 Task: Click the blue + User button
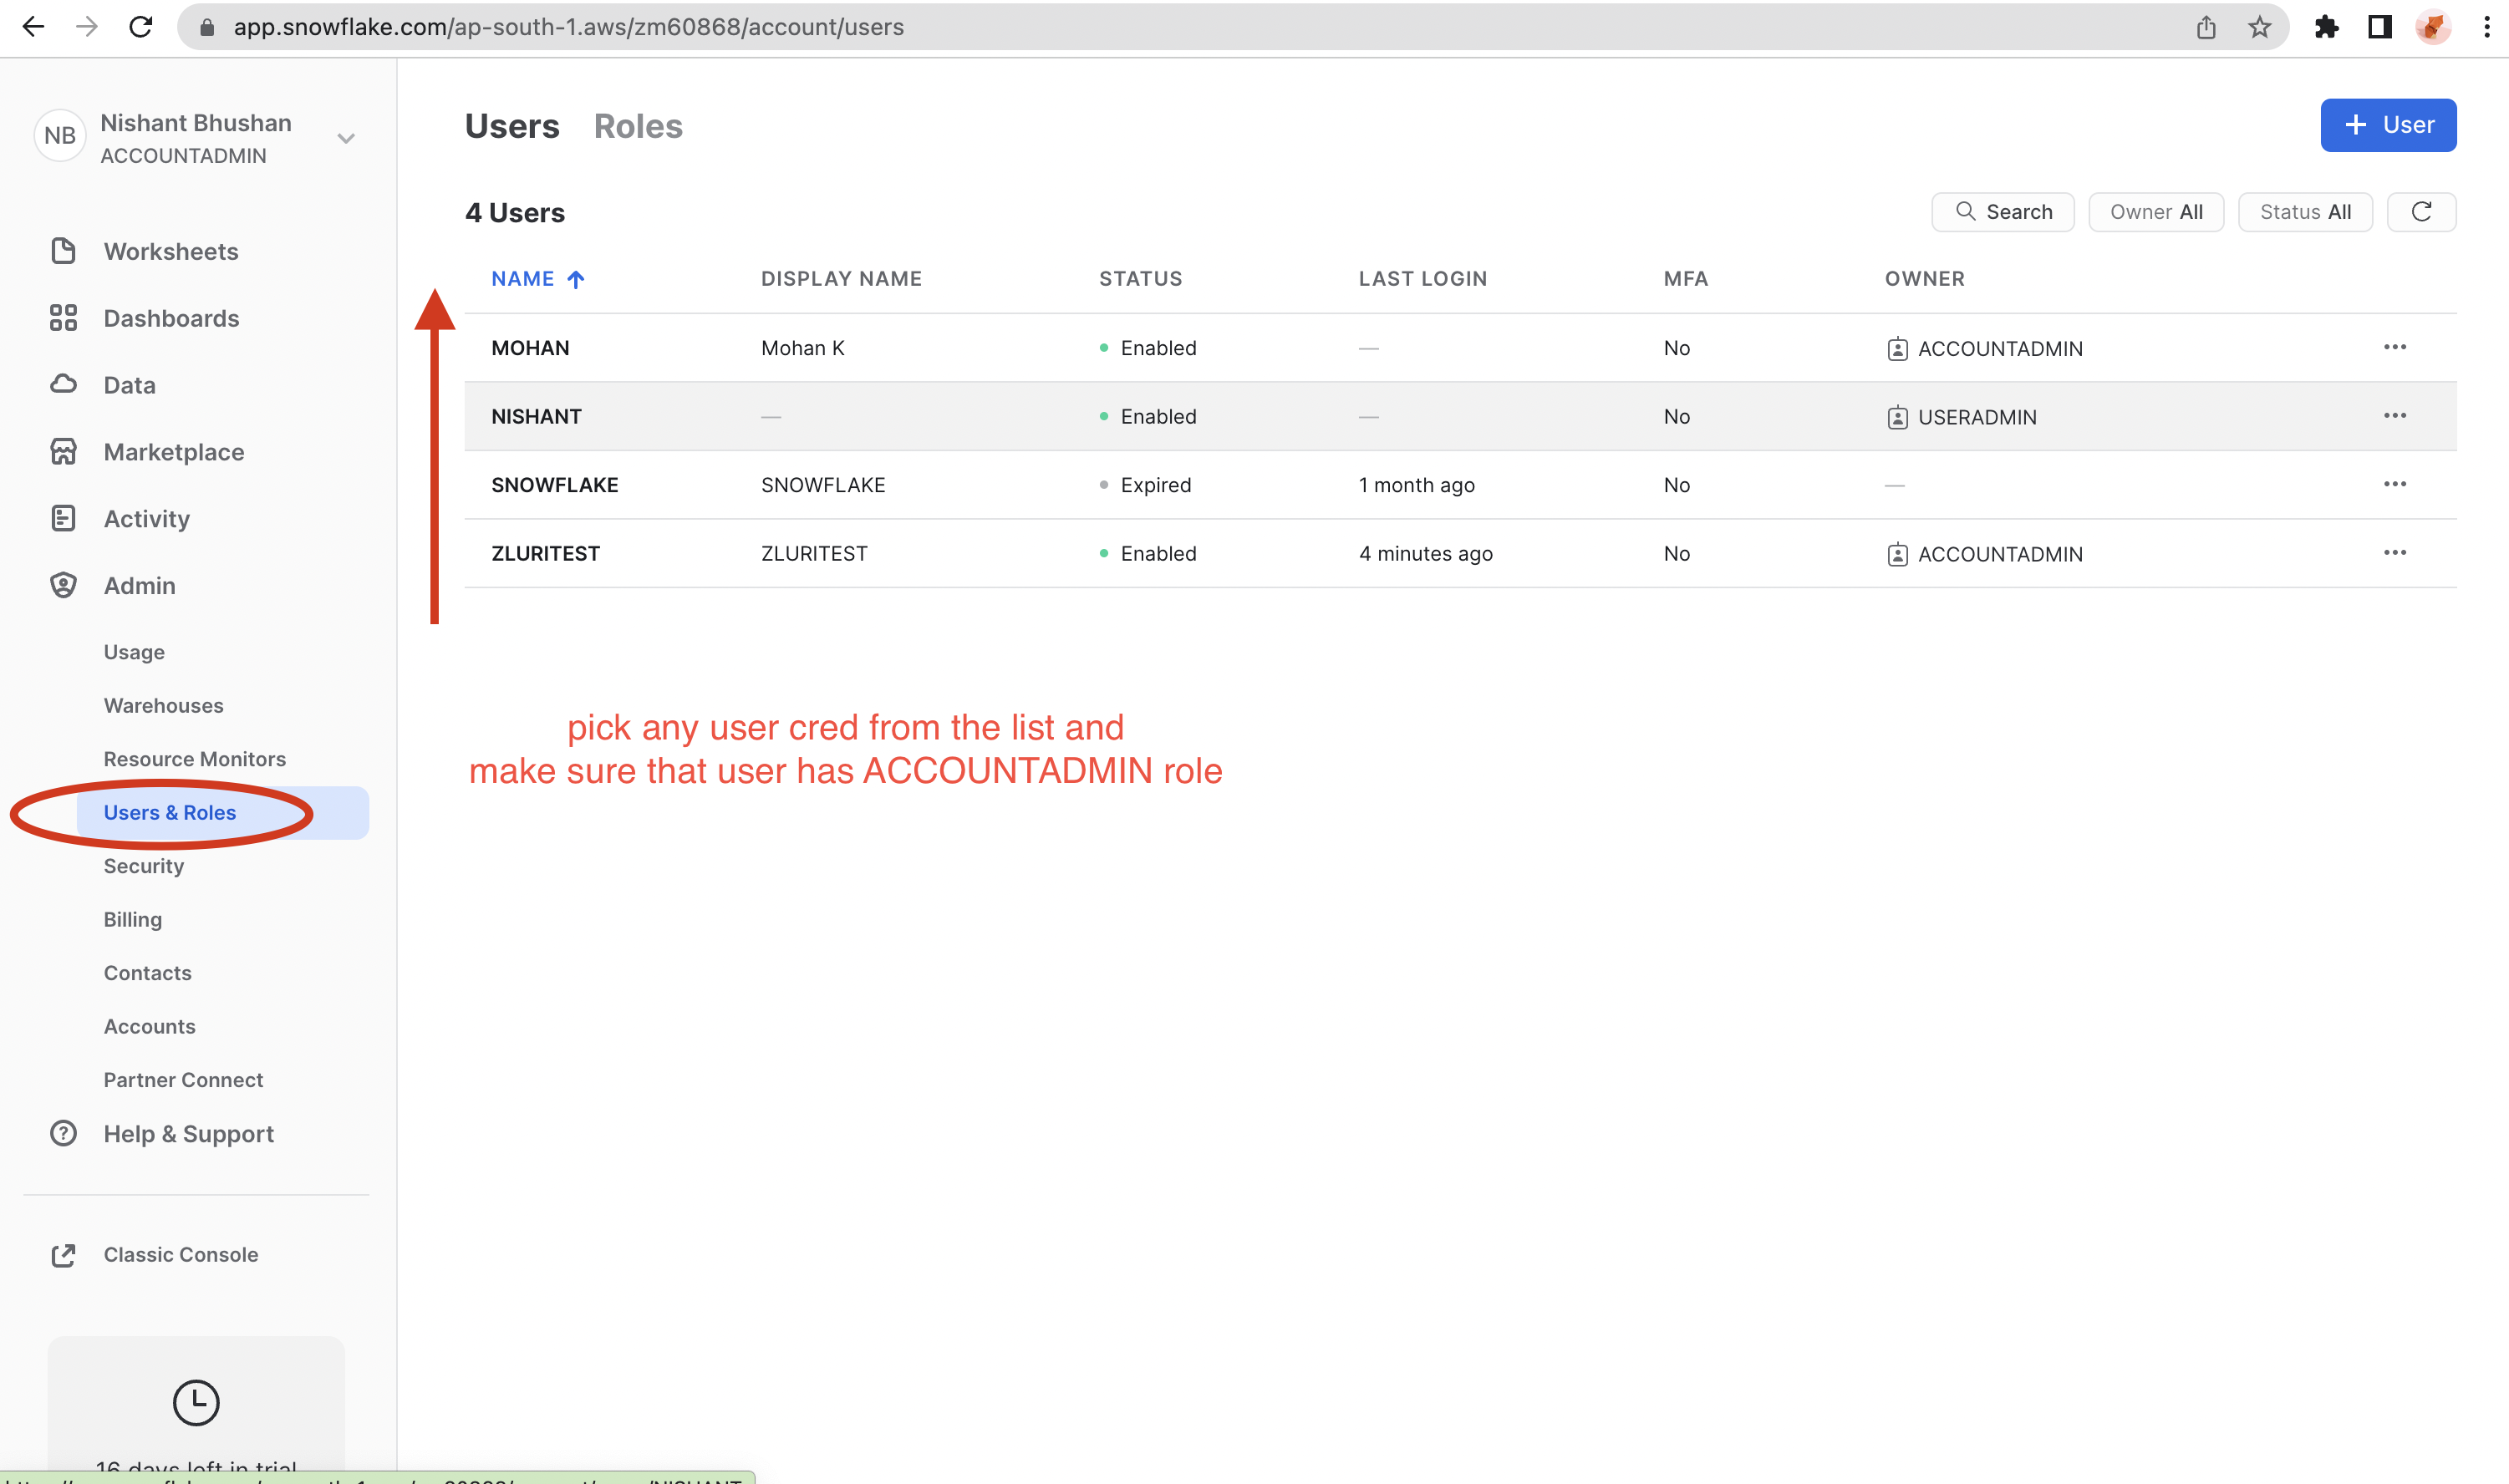(2388, 125)
